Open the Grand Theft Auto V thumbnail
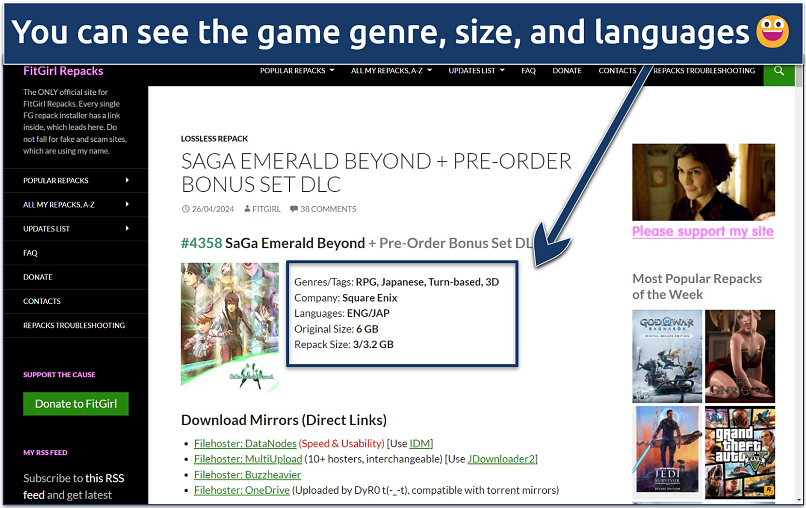Screen dimensions: 806x508 pos(740,451)
